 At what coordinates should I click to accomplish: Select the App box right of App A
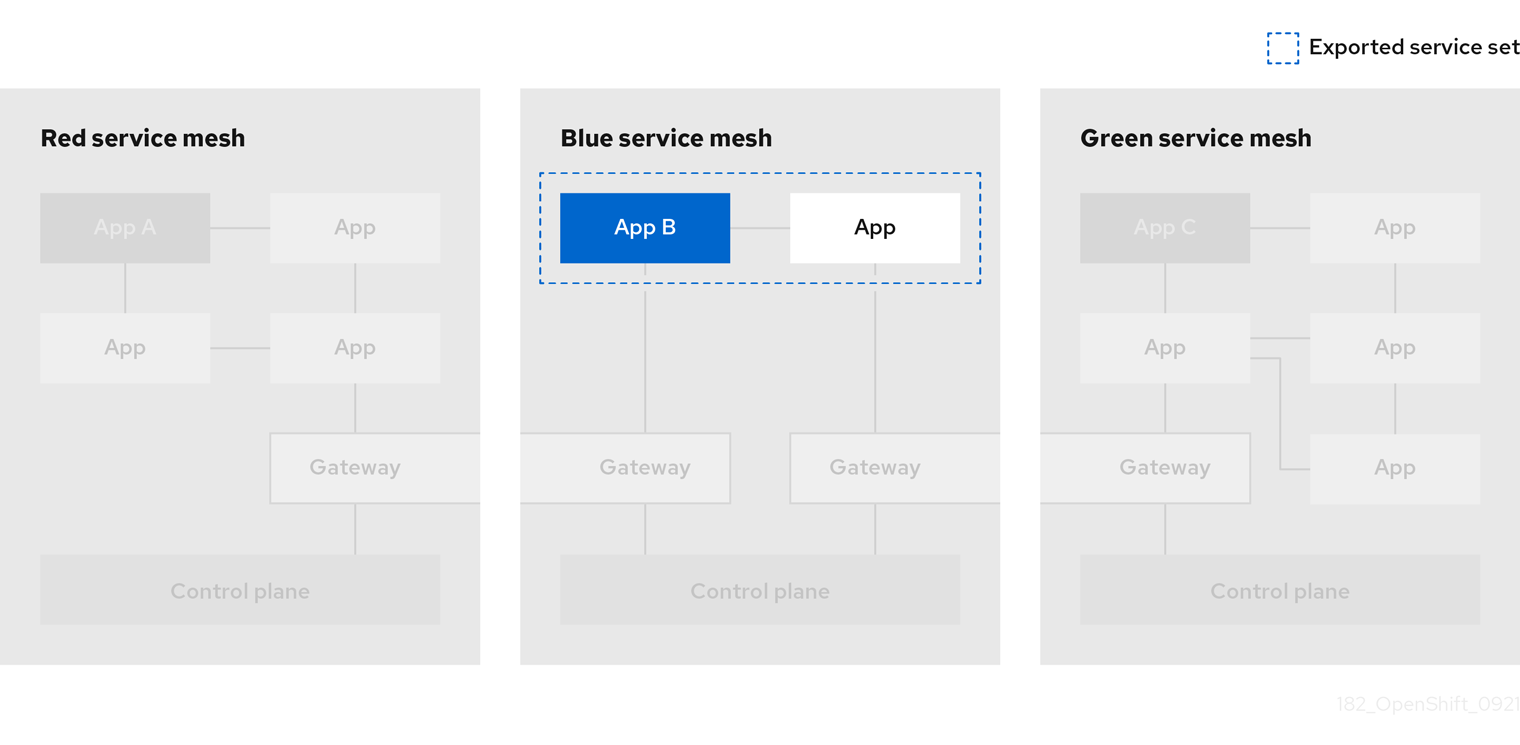tap(355, 228)
